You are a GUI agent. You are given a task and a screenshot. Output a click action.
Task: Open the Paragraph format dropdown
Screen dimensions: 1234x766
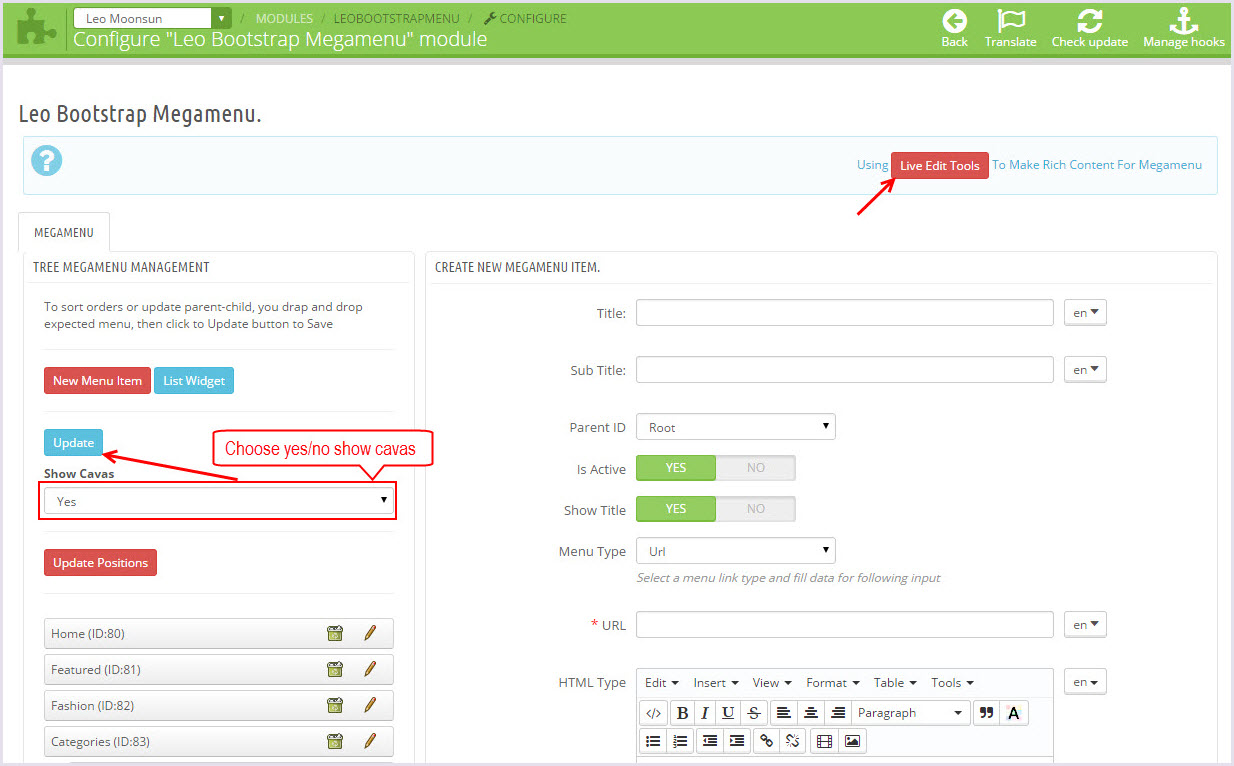coord(911,713)
